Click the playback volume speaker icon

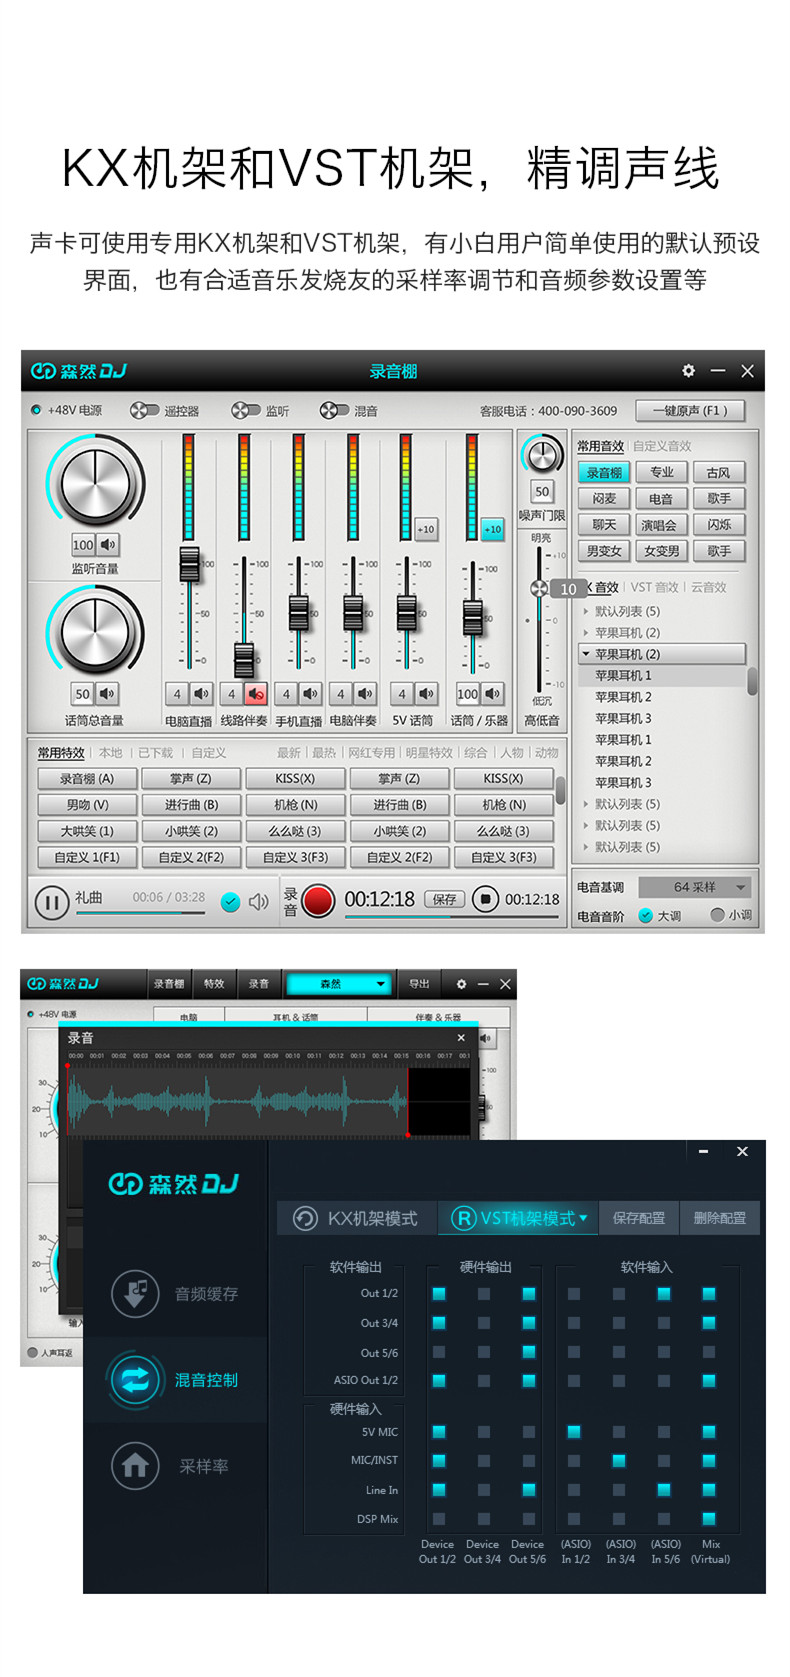[258, 902]
